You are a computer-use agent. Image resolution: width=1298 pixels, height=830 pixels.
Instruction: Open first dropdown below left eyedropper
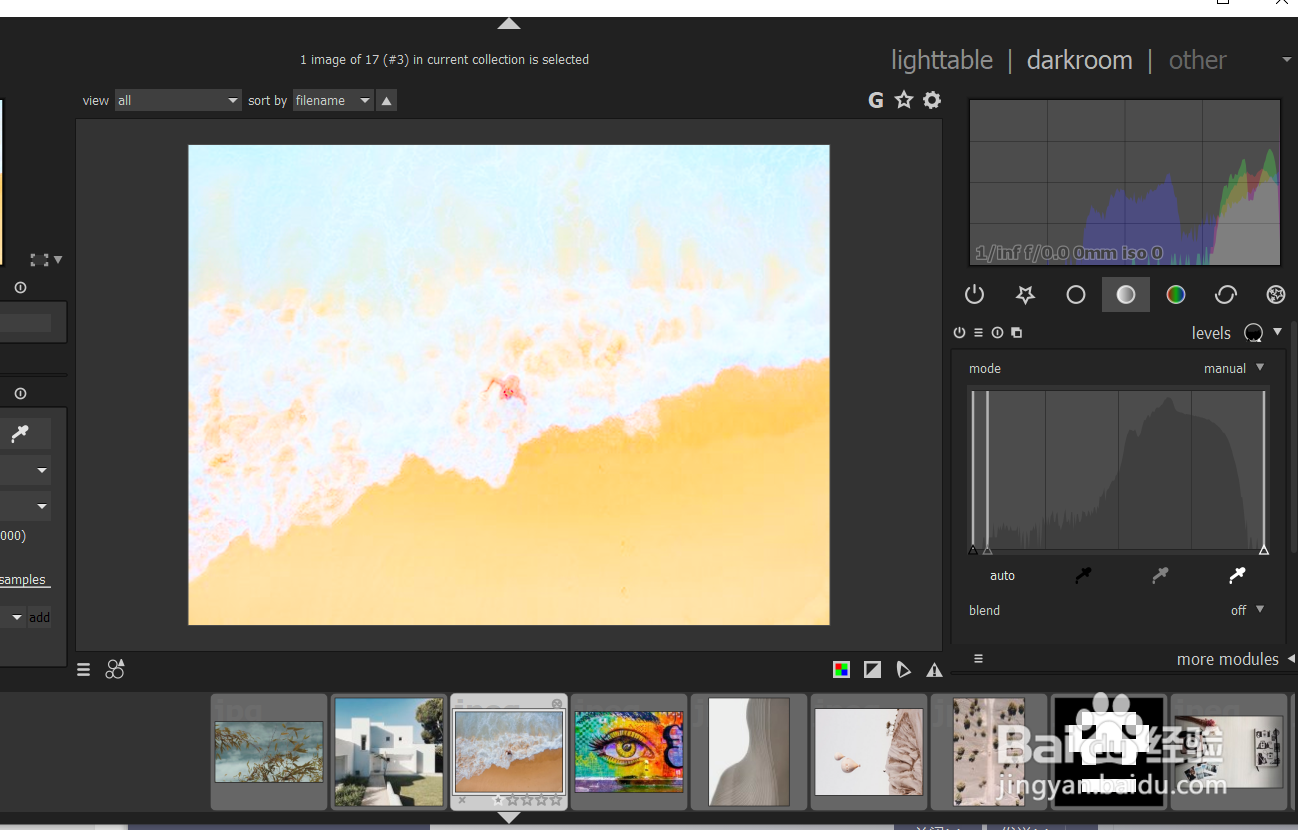coord(25,470)
